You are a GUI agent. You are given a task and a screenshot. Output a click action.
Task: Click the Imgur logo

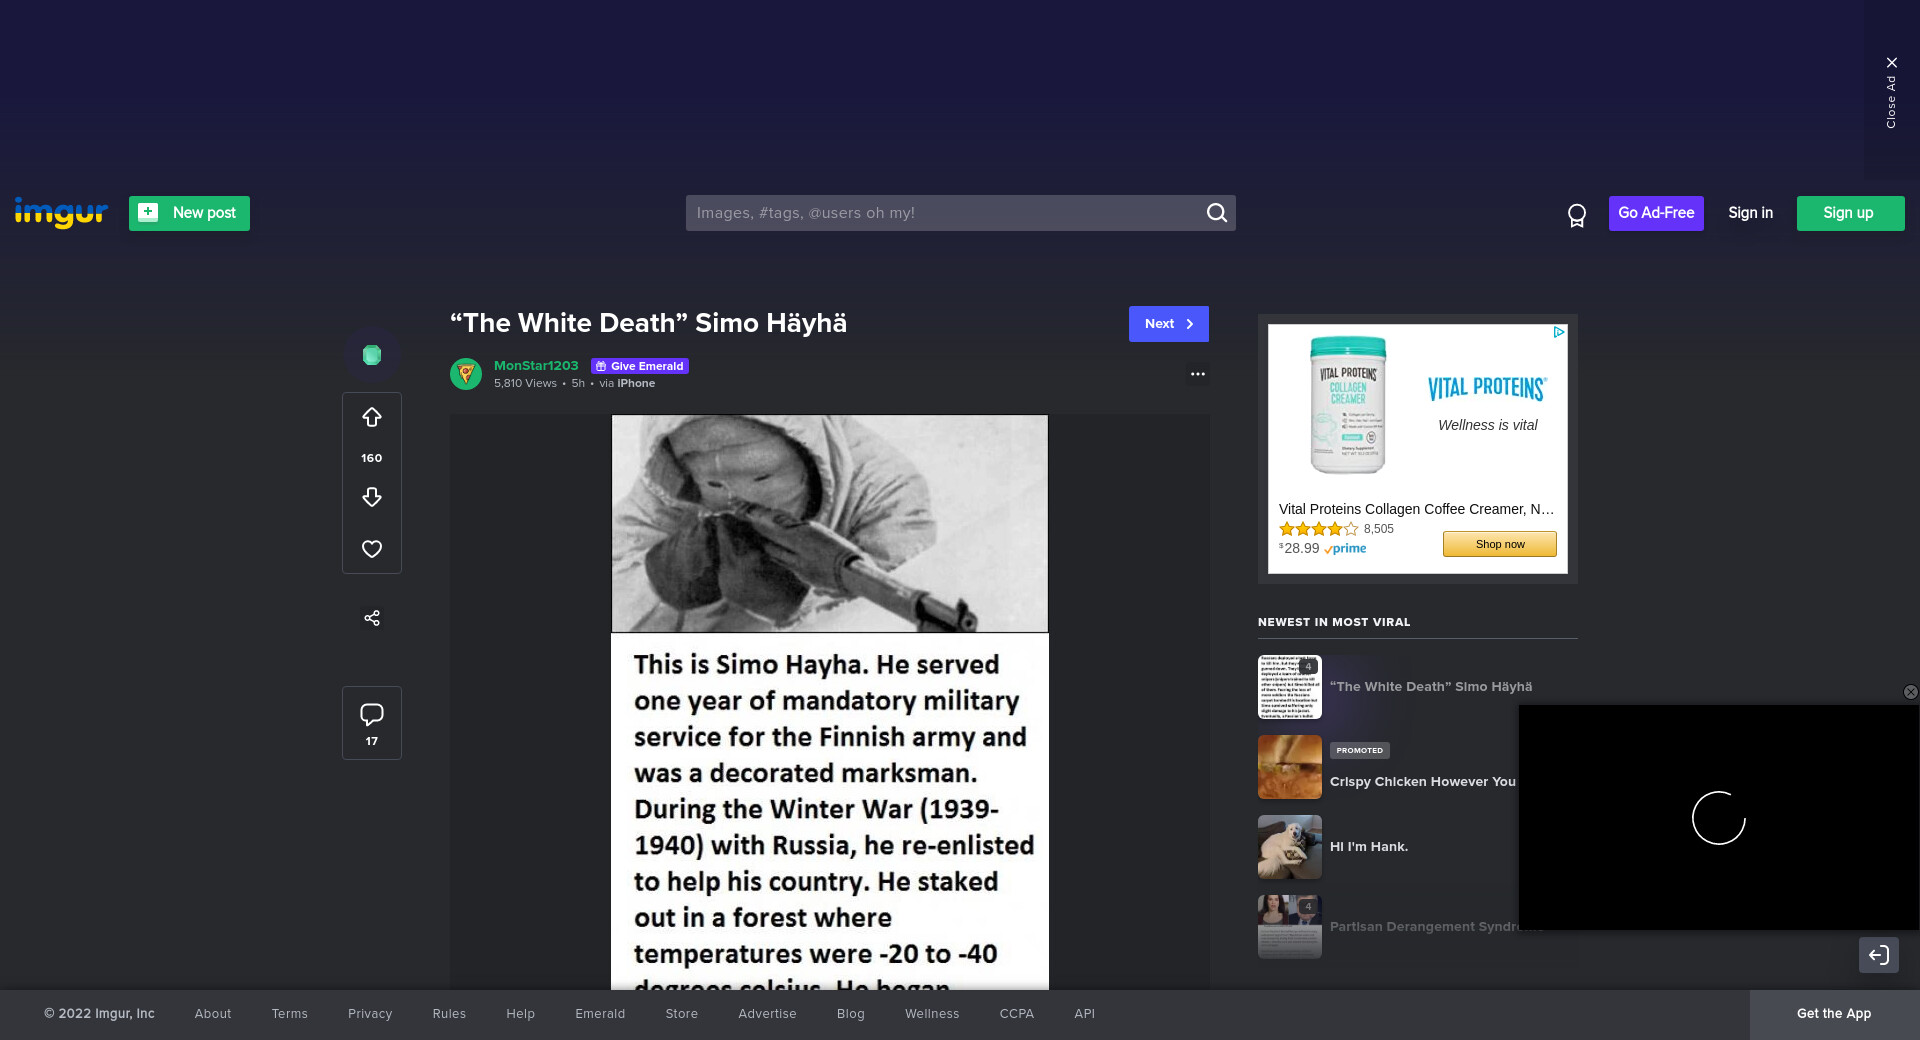pos(61,213)
